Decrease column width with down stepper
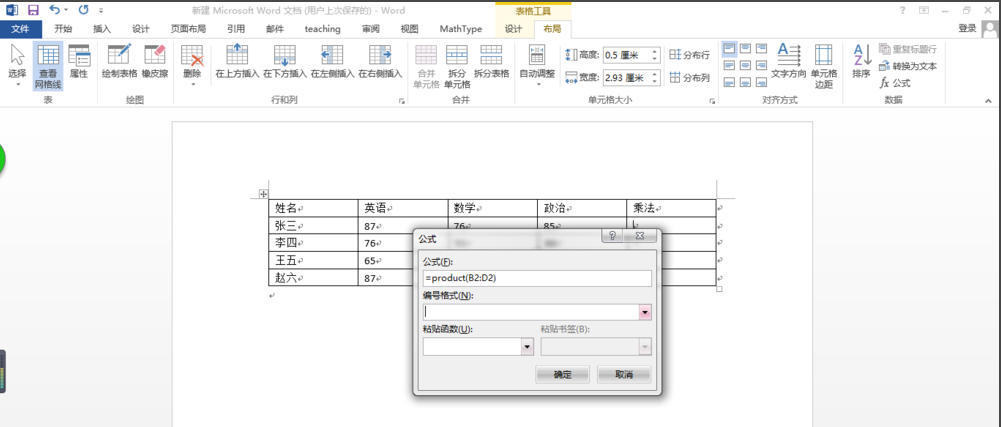 click(655, 82)
